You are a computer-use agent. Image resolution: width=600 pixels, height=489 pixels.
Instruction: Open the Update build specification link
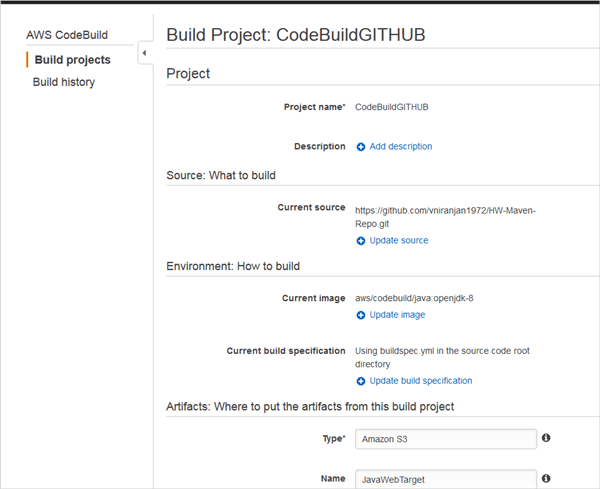pos(421,381)
